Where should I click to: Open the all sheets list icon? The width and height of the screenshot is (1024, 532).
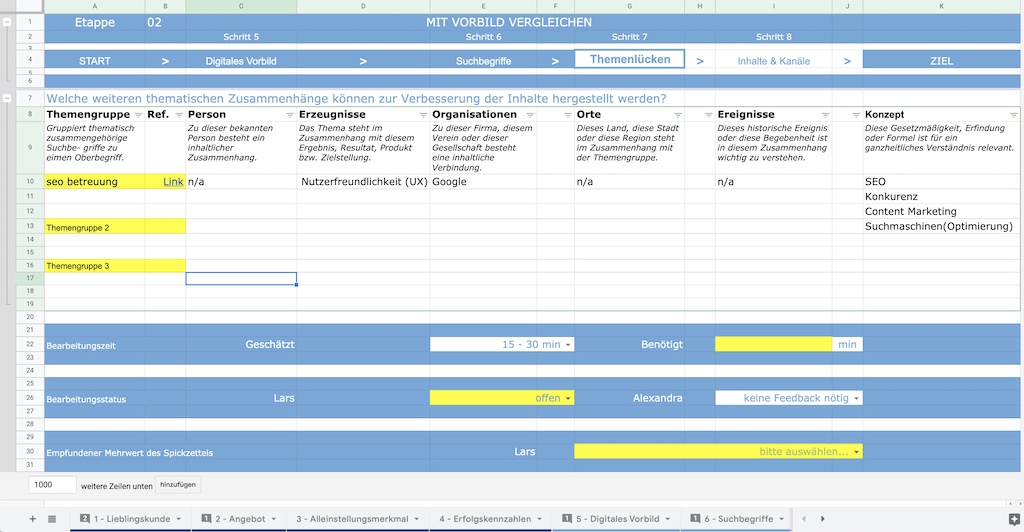tap(52, 519)
